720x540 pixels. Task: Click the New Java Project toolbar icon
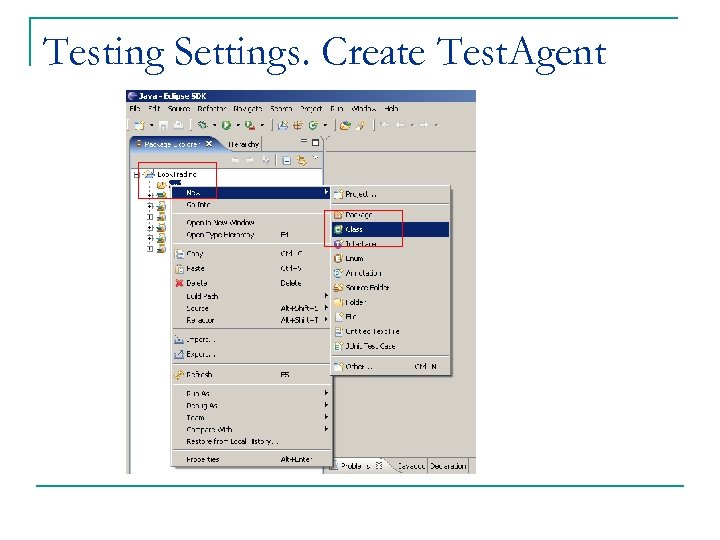coord(283,125)
